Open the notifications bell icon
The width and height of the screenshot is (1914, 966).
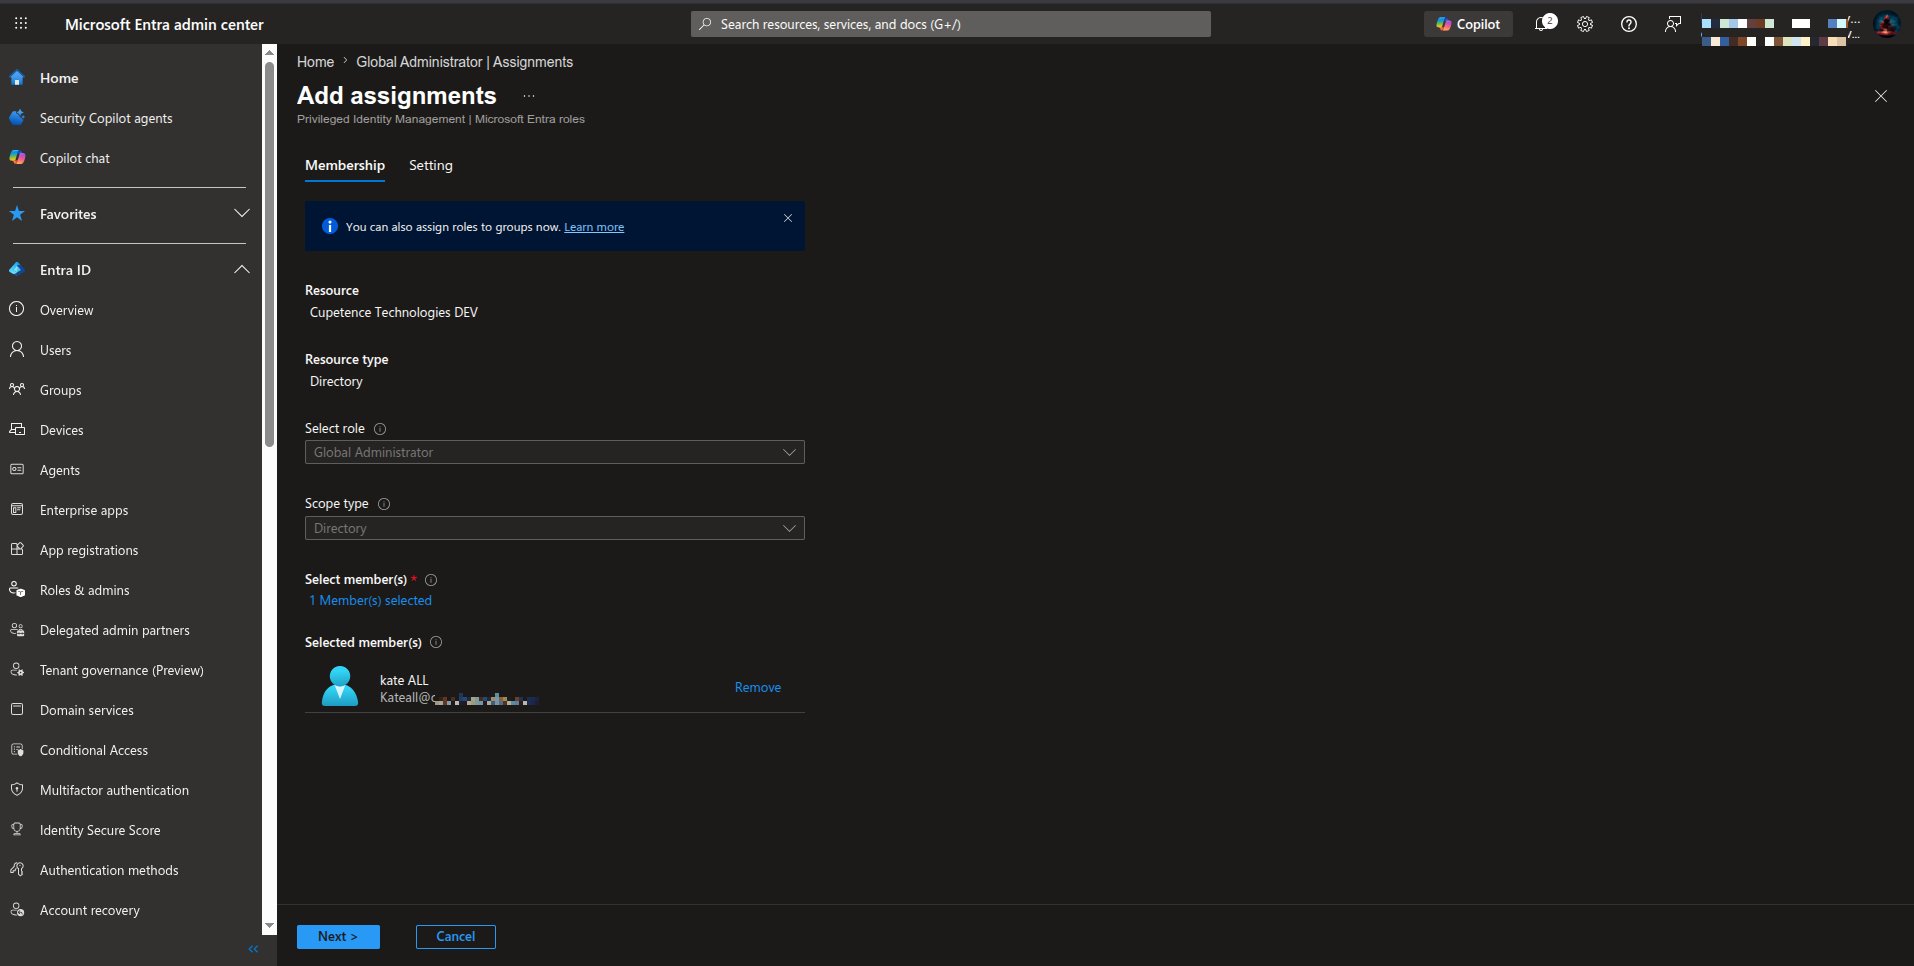coord(1545,24)
